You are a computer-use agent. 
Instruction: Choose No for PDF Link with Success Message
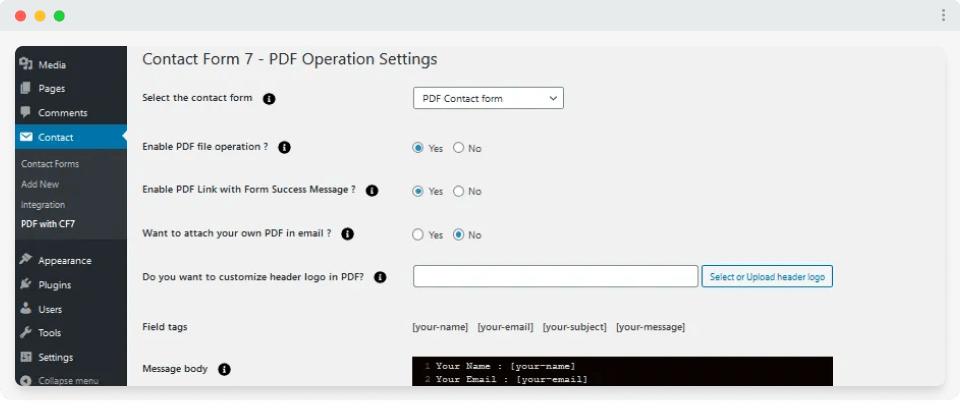(459, 191)
